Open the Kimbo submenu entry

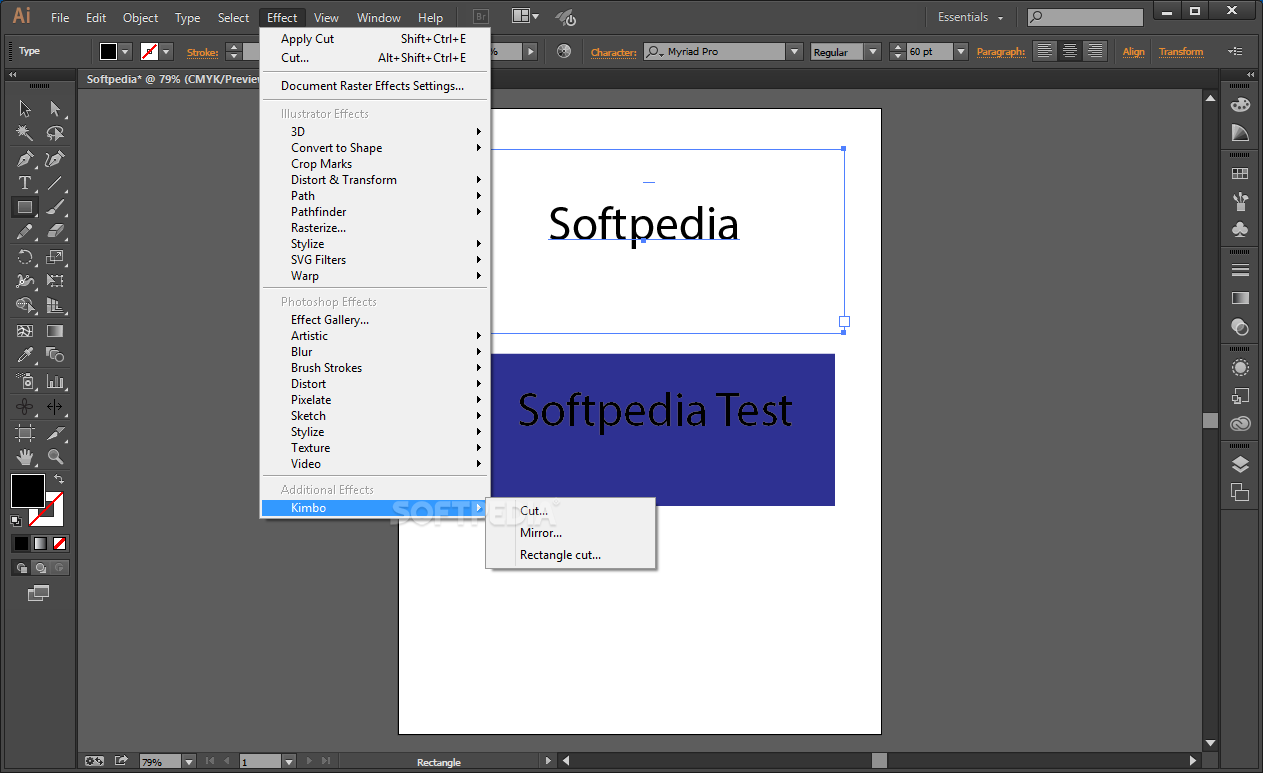[374, 508]
